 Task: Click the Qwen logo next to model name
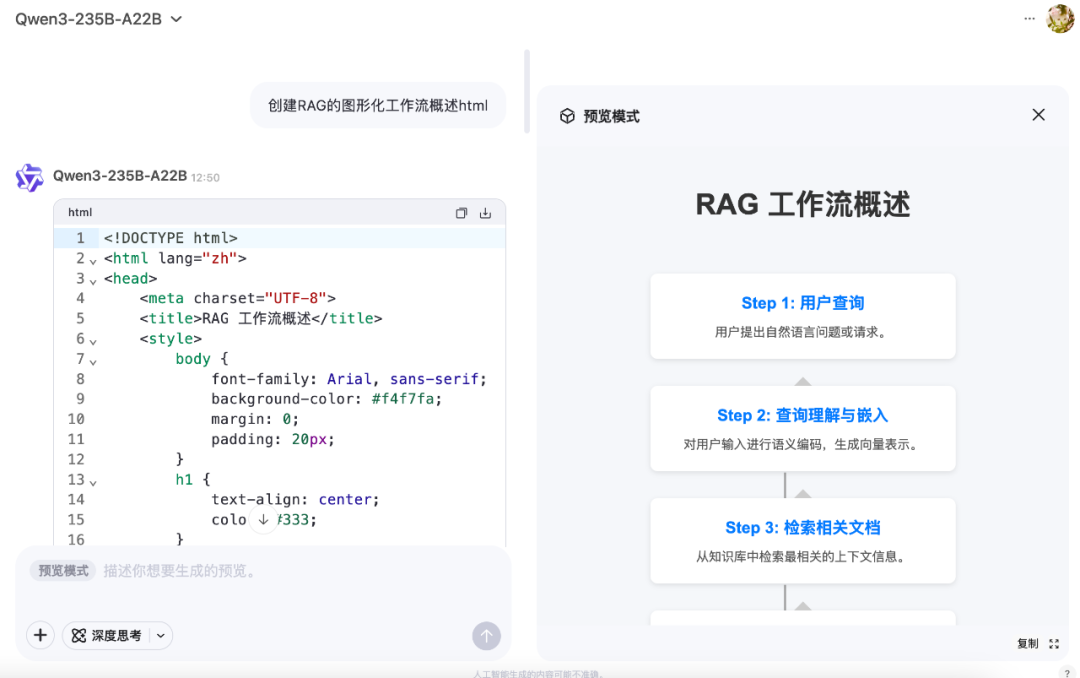click(30, 177)
